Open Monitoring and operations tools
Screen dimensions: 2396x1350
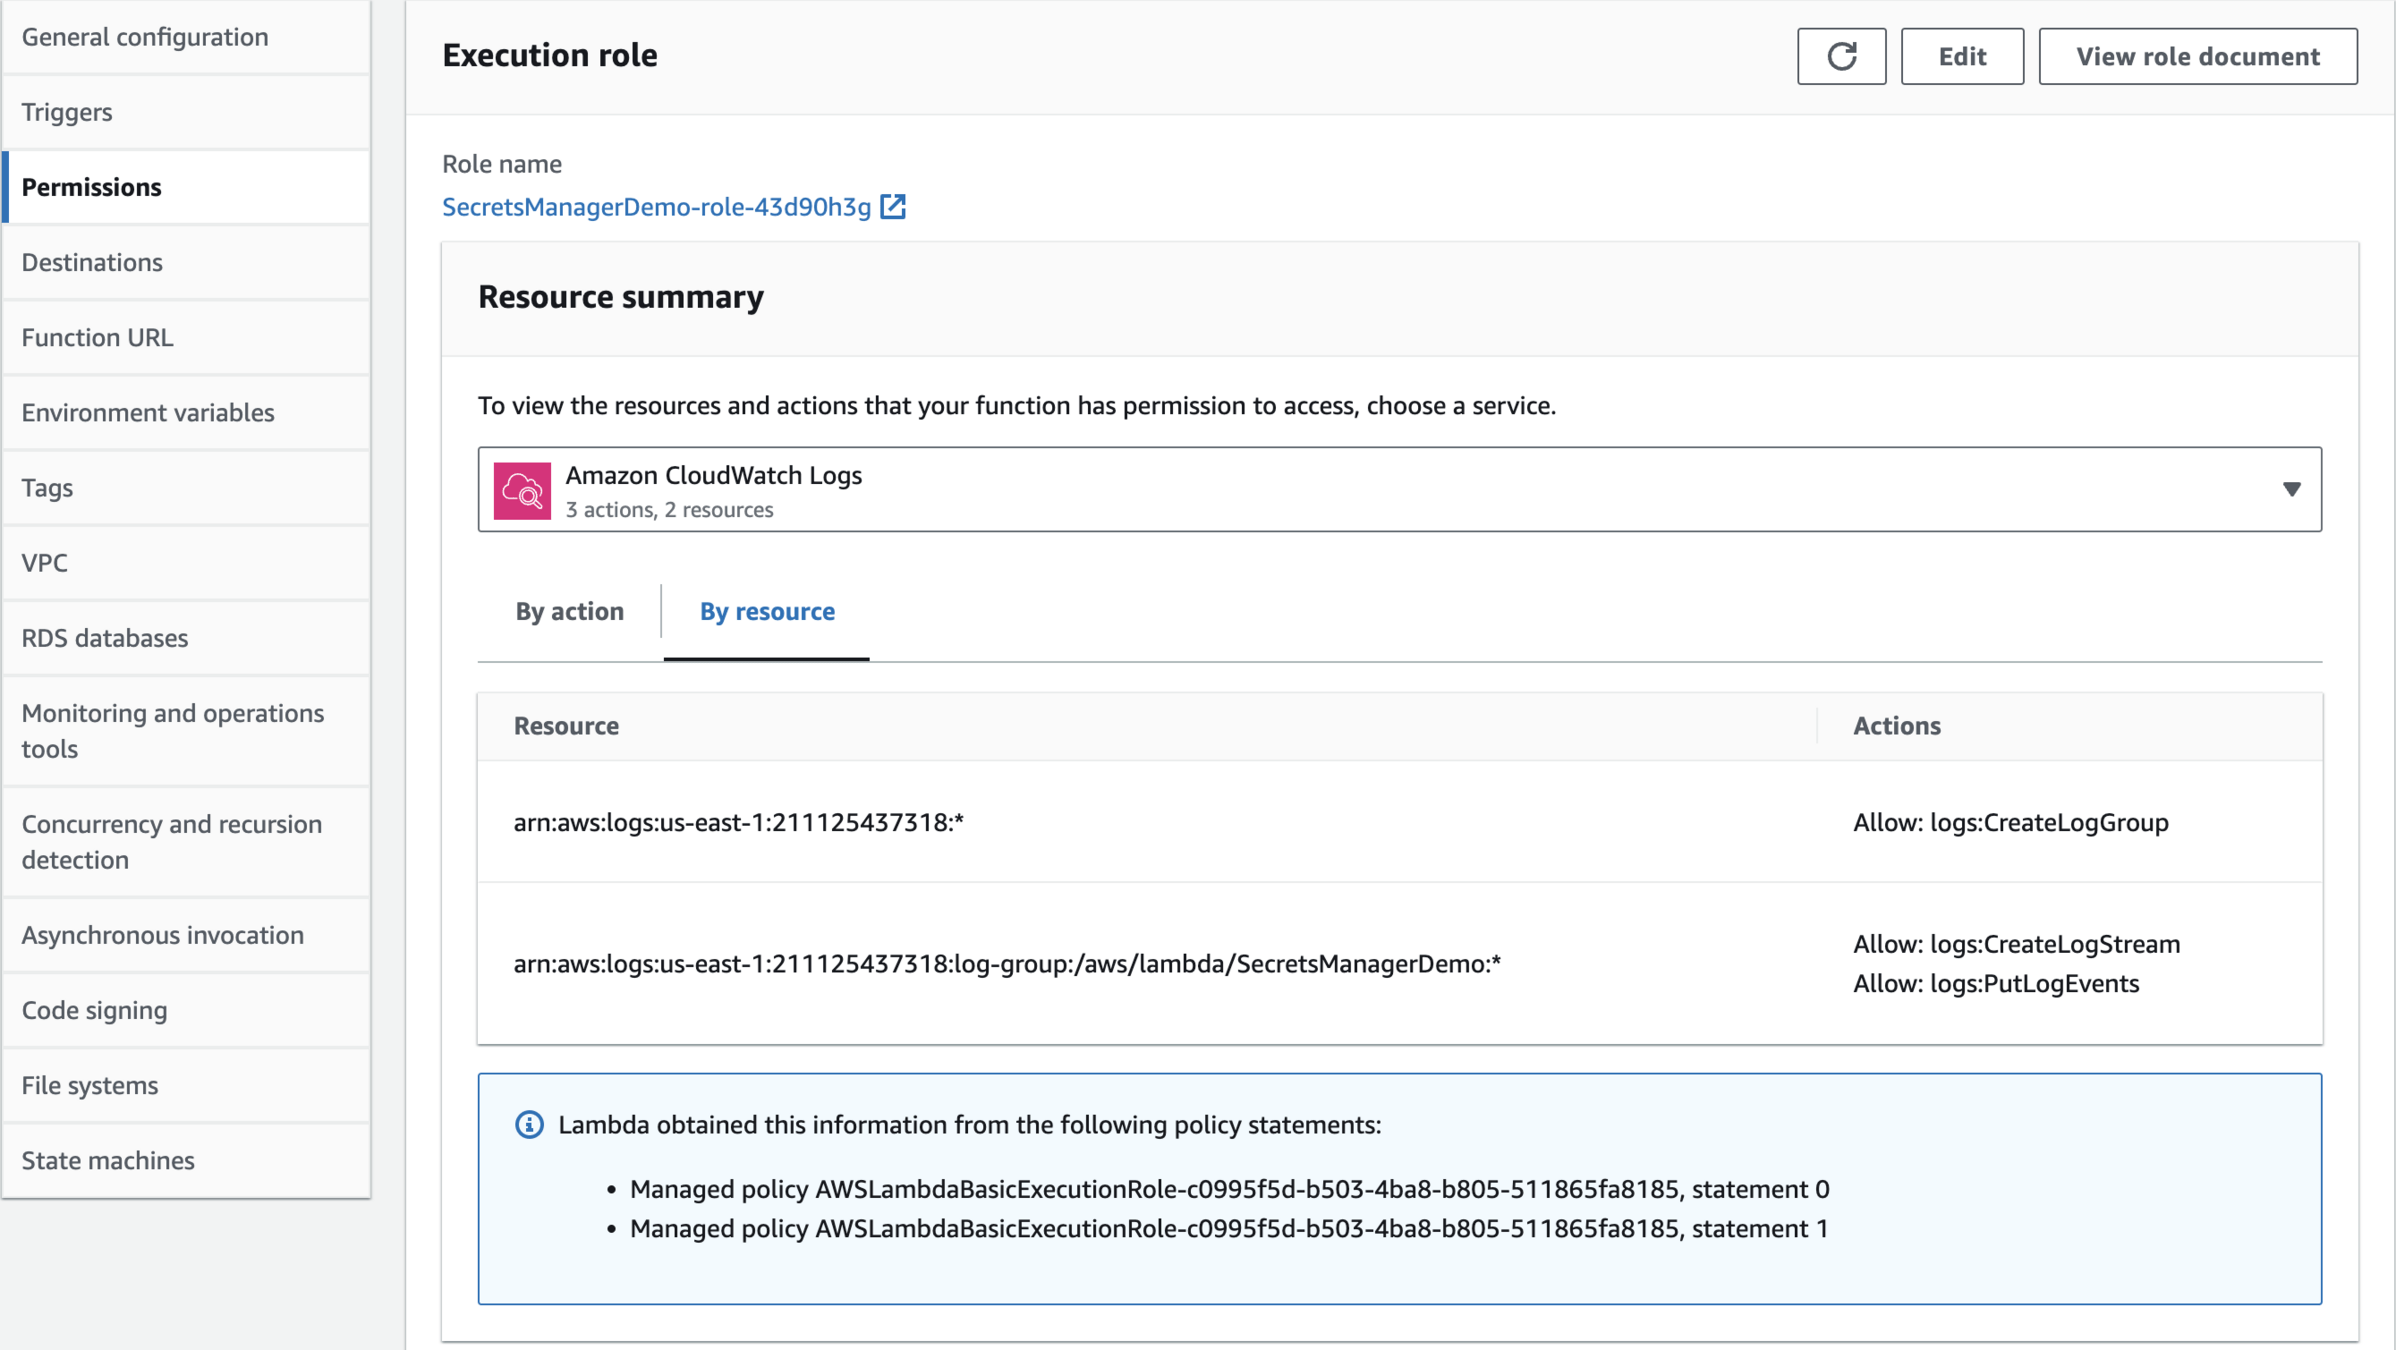click(x=172, y=730)
